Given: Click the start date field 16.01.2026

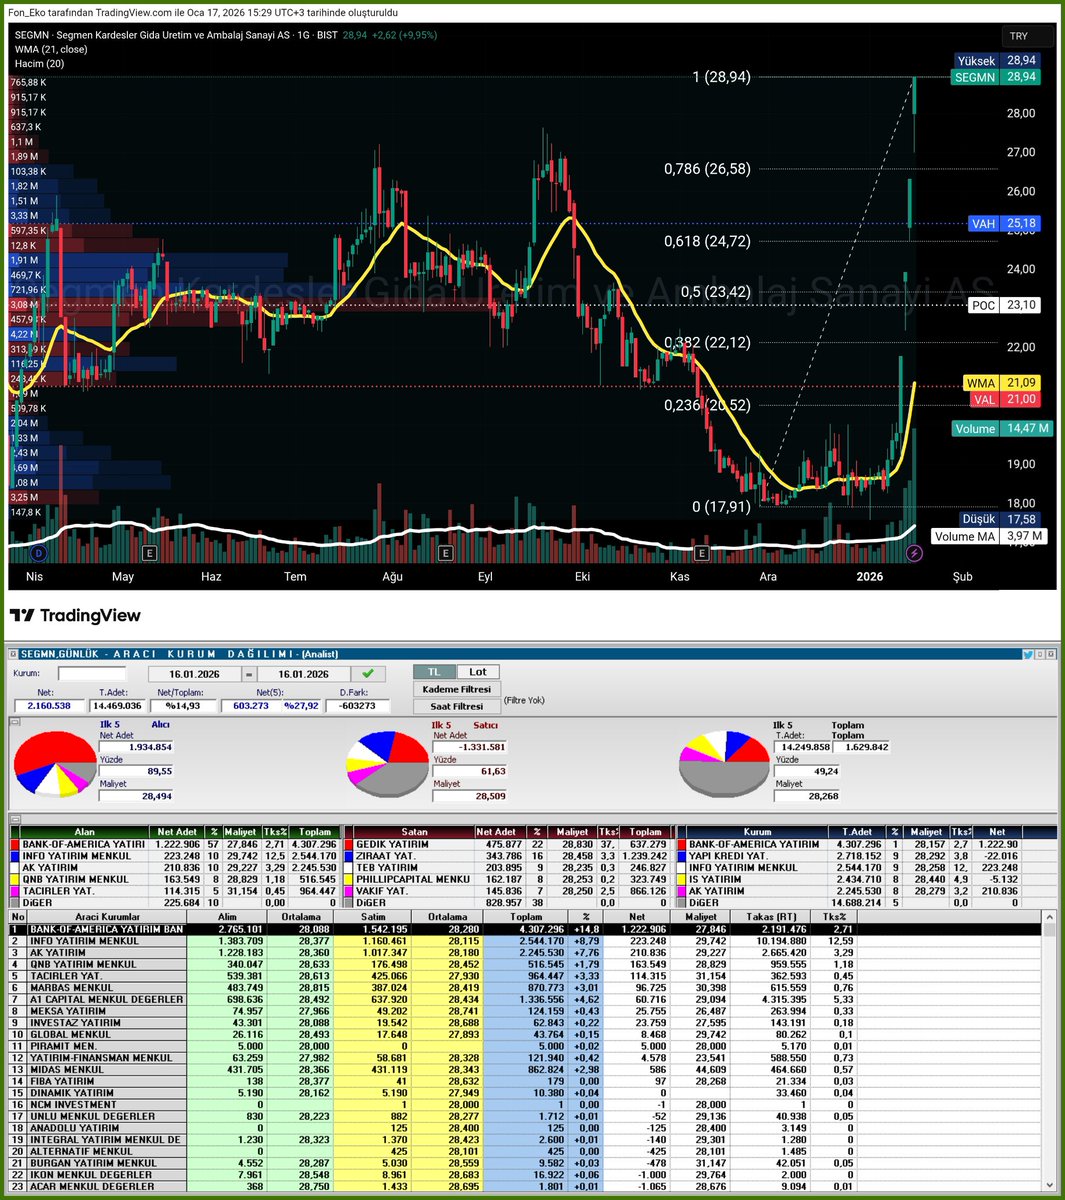Looking at the screenshot, I should tap(197, 674).
